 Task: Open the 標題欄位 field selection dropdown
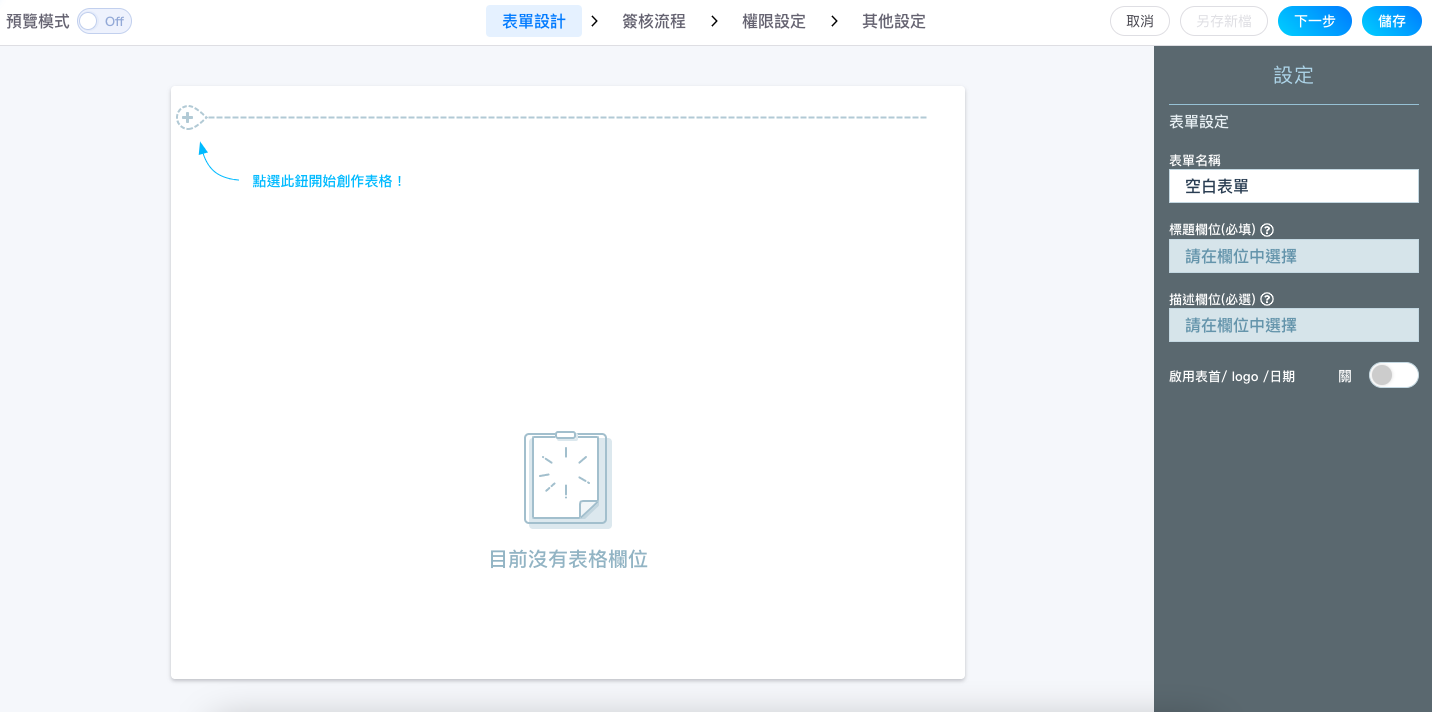tap(1293, 256)
